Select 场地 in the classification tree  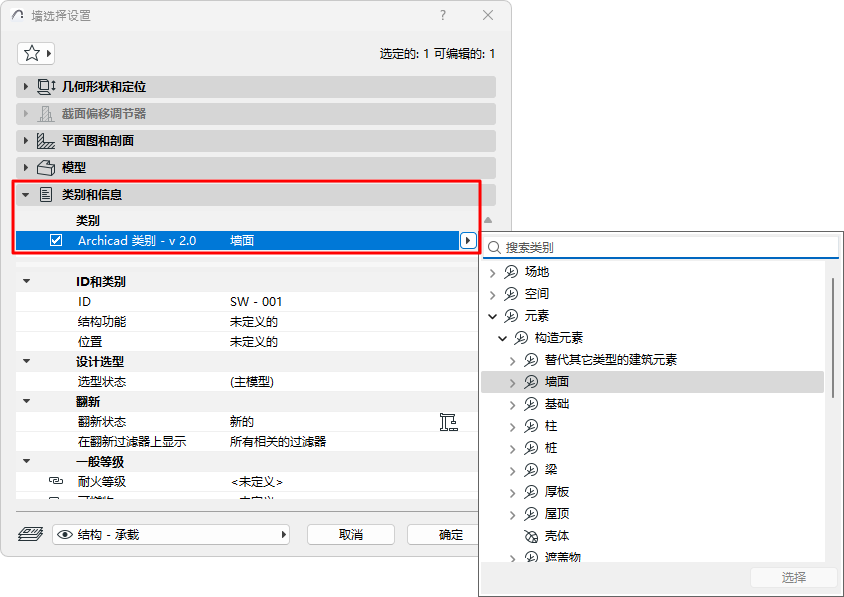click(537, 272)
